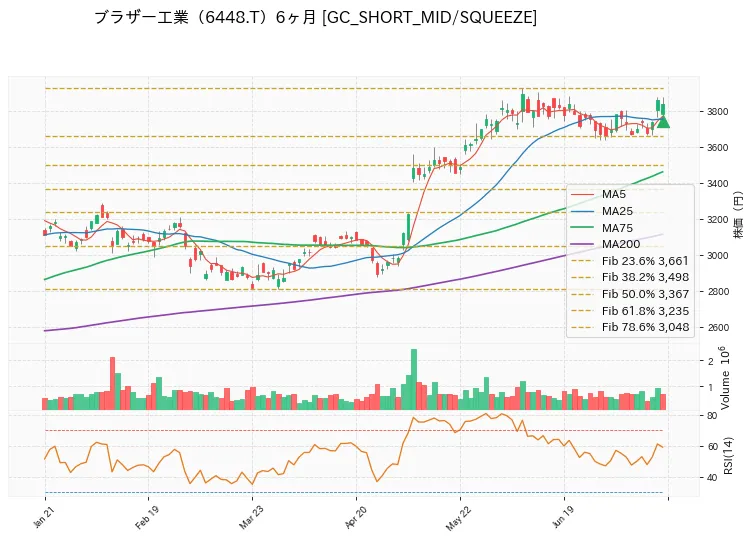Viewport: 752px width, 540px height.
Task: Click the Mar 23 date axis label
Action: (x=250, y=517)
